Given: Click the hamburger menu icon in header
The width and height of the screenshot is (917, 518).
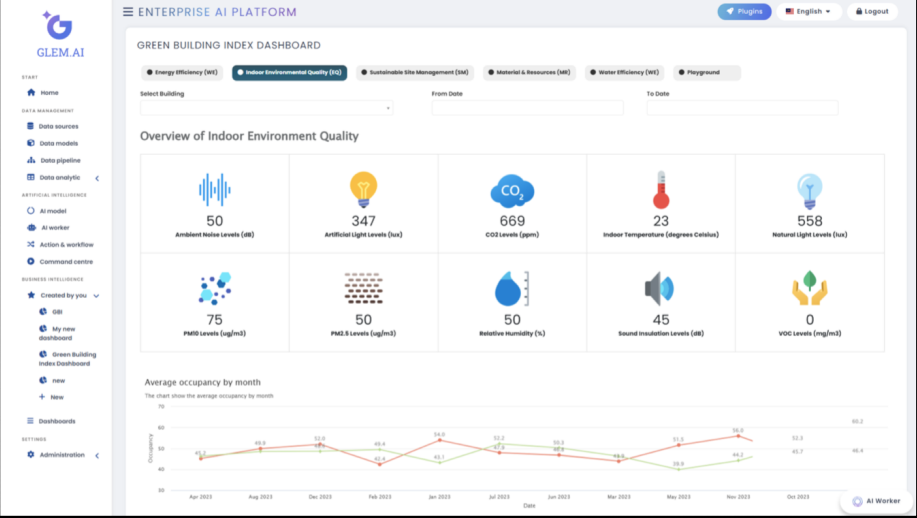Looking at the screenshot, I should point(127,12).
